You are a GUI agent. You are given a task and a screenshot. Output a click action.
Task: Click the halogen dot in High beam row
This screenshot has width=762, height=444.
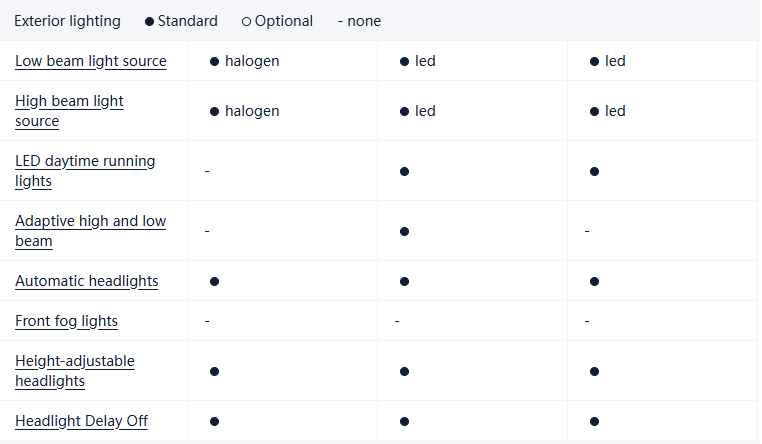click(x=214, y=111)
